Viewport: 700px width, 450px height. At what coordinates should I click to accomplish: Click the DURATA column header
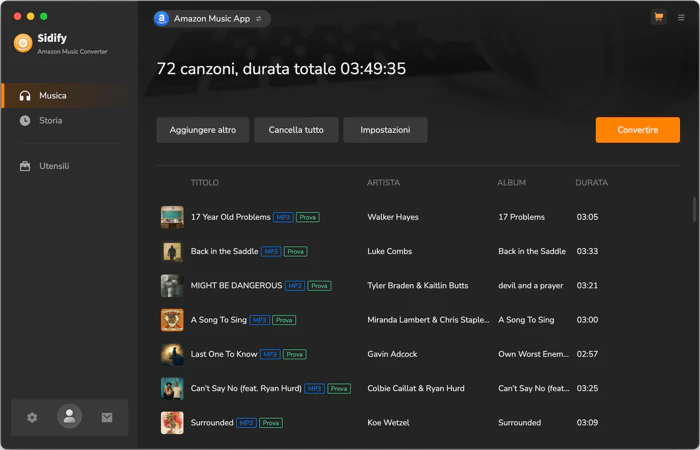tap(592, 183)
